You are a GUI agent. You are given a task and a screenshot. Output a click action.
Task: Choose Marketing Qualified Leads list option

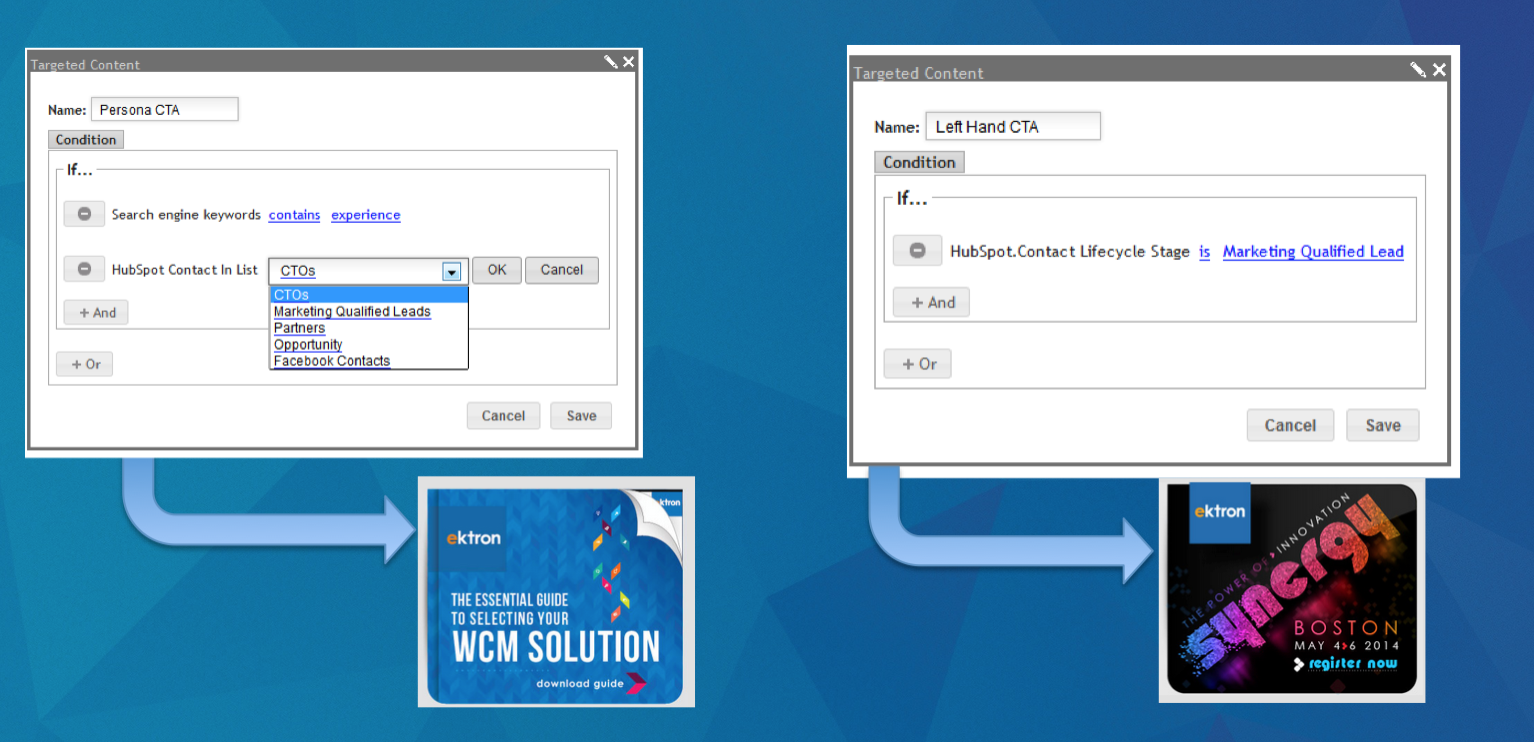[369, 311]
